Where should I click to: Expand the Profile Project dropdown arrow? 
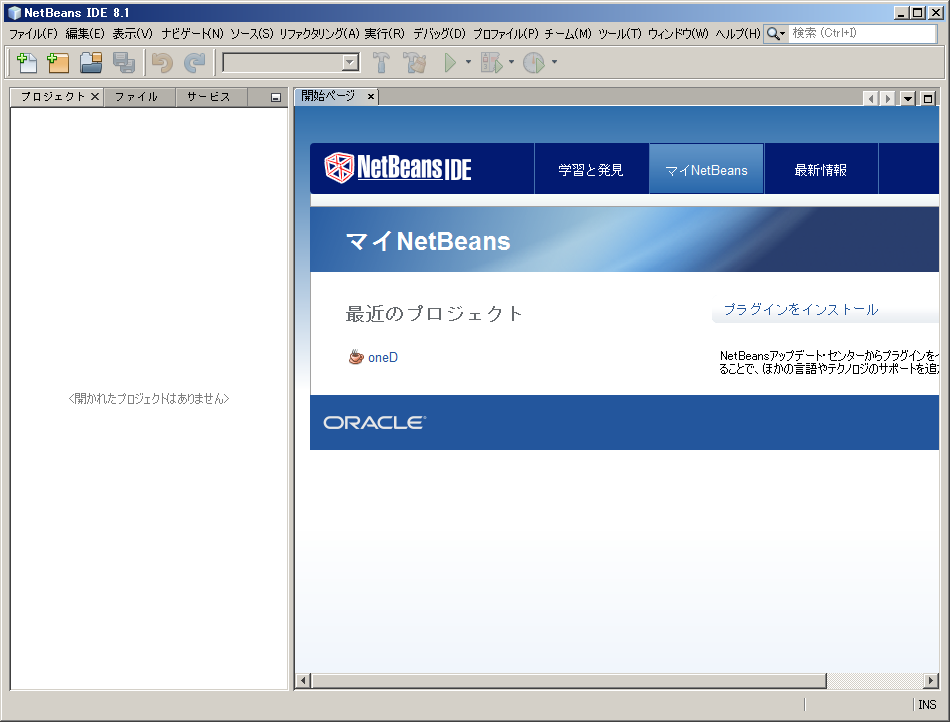554,62
